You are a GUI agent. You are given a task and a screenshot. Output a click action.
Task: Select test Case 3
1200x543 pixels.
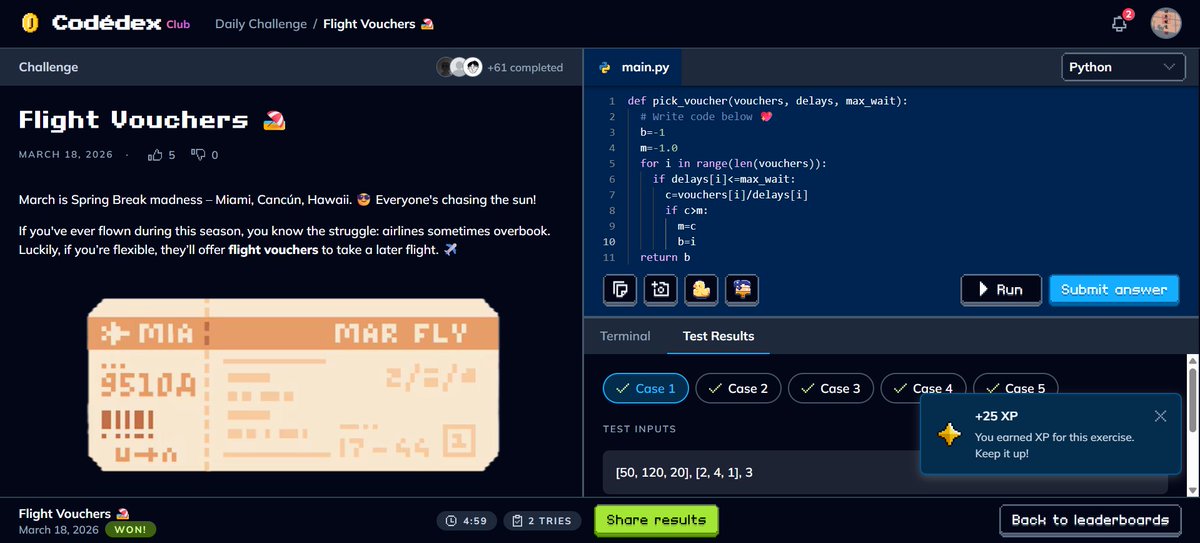(x=831, y=388)
